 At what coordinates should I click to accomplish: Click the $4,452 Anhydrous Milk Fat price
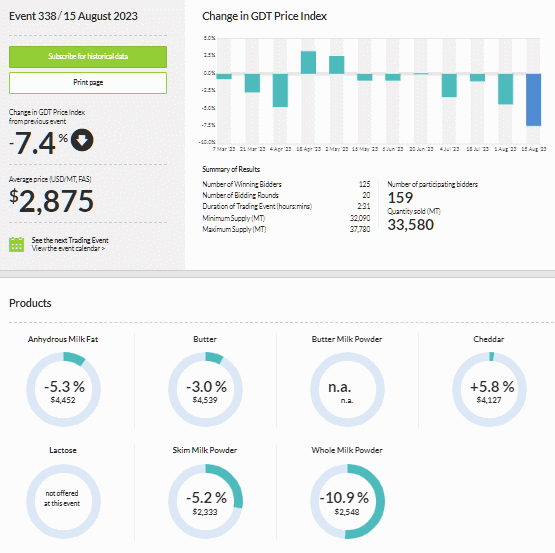(63, 400)
